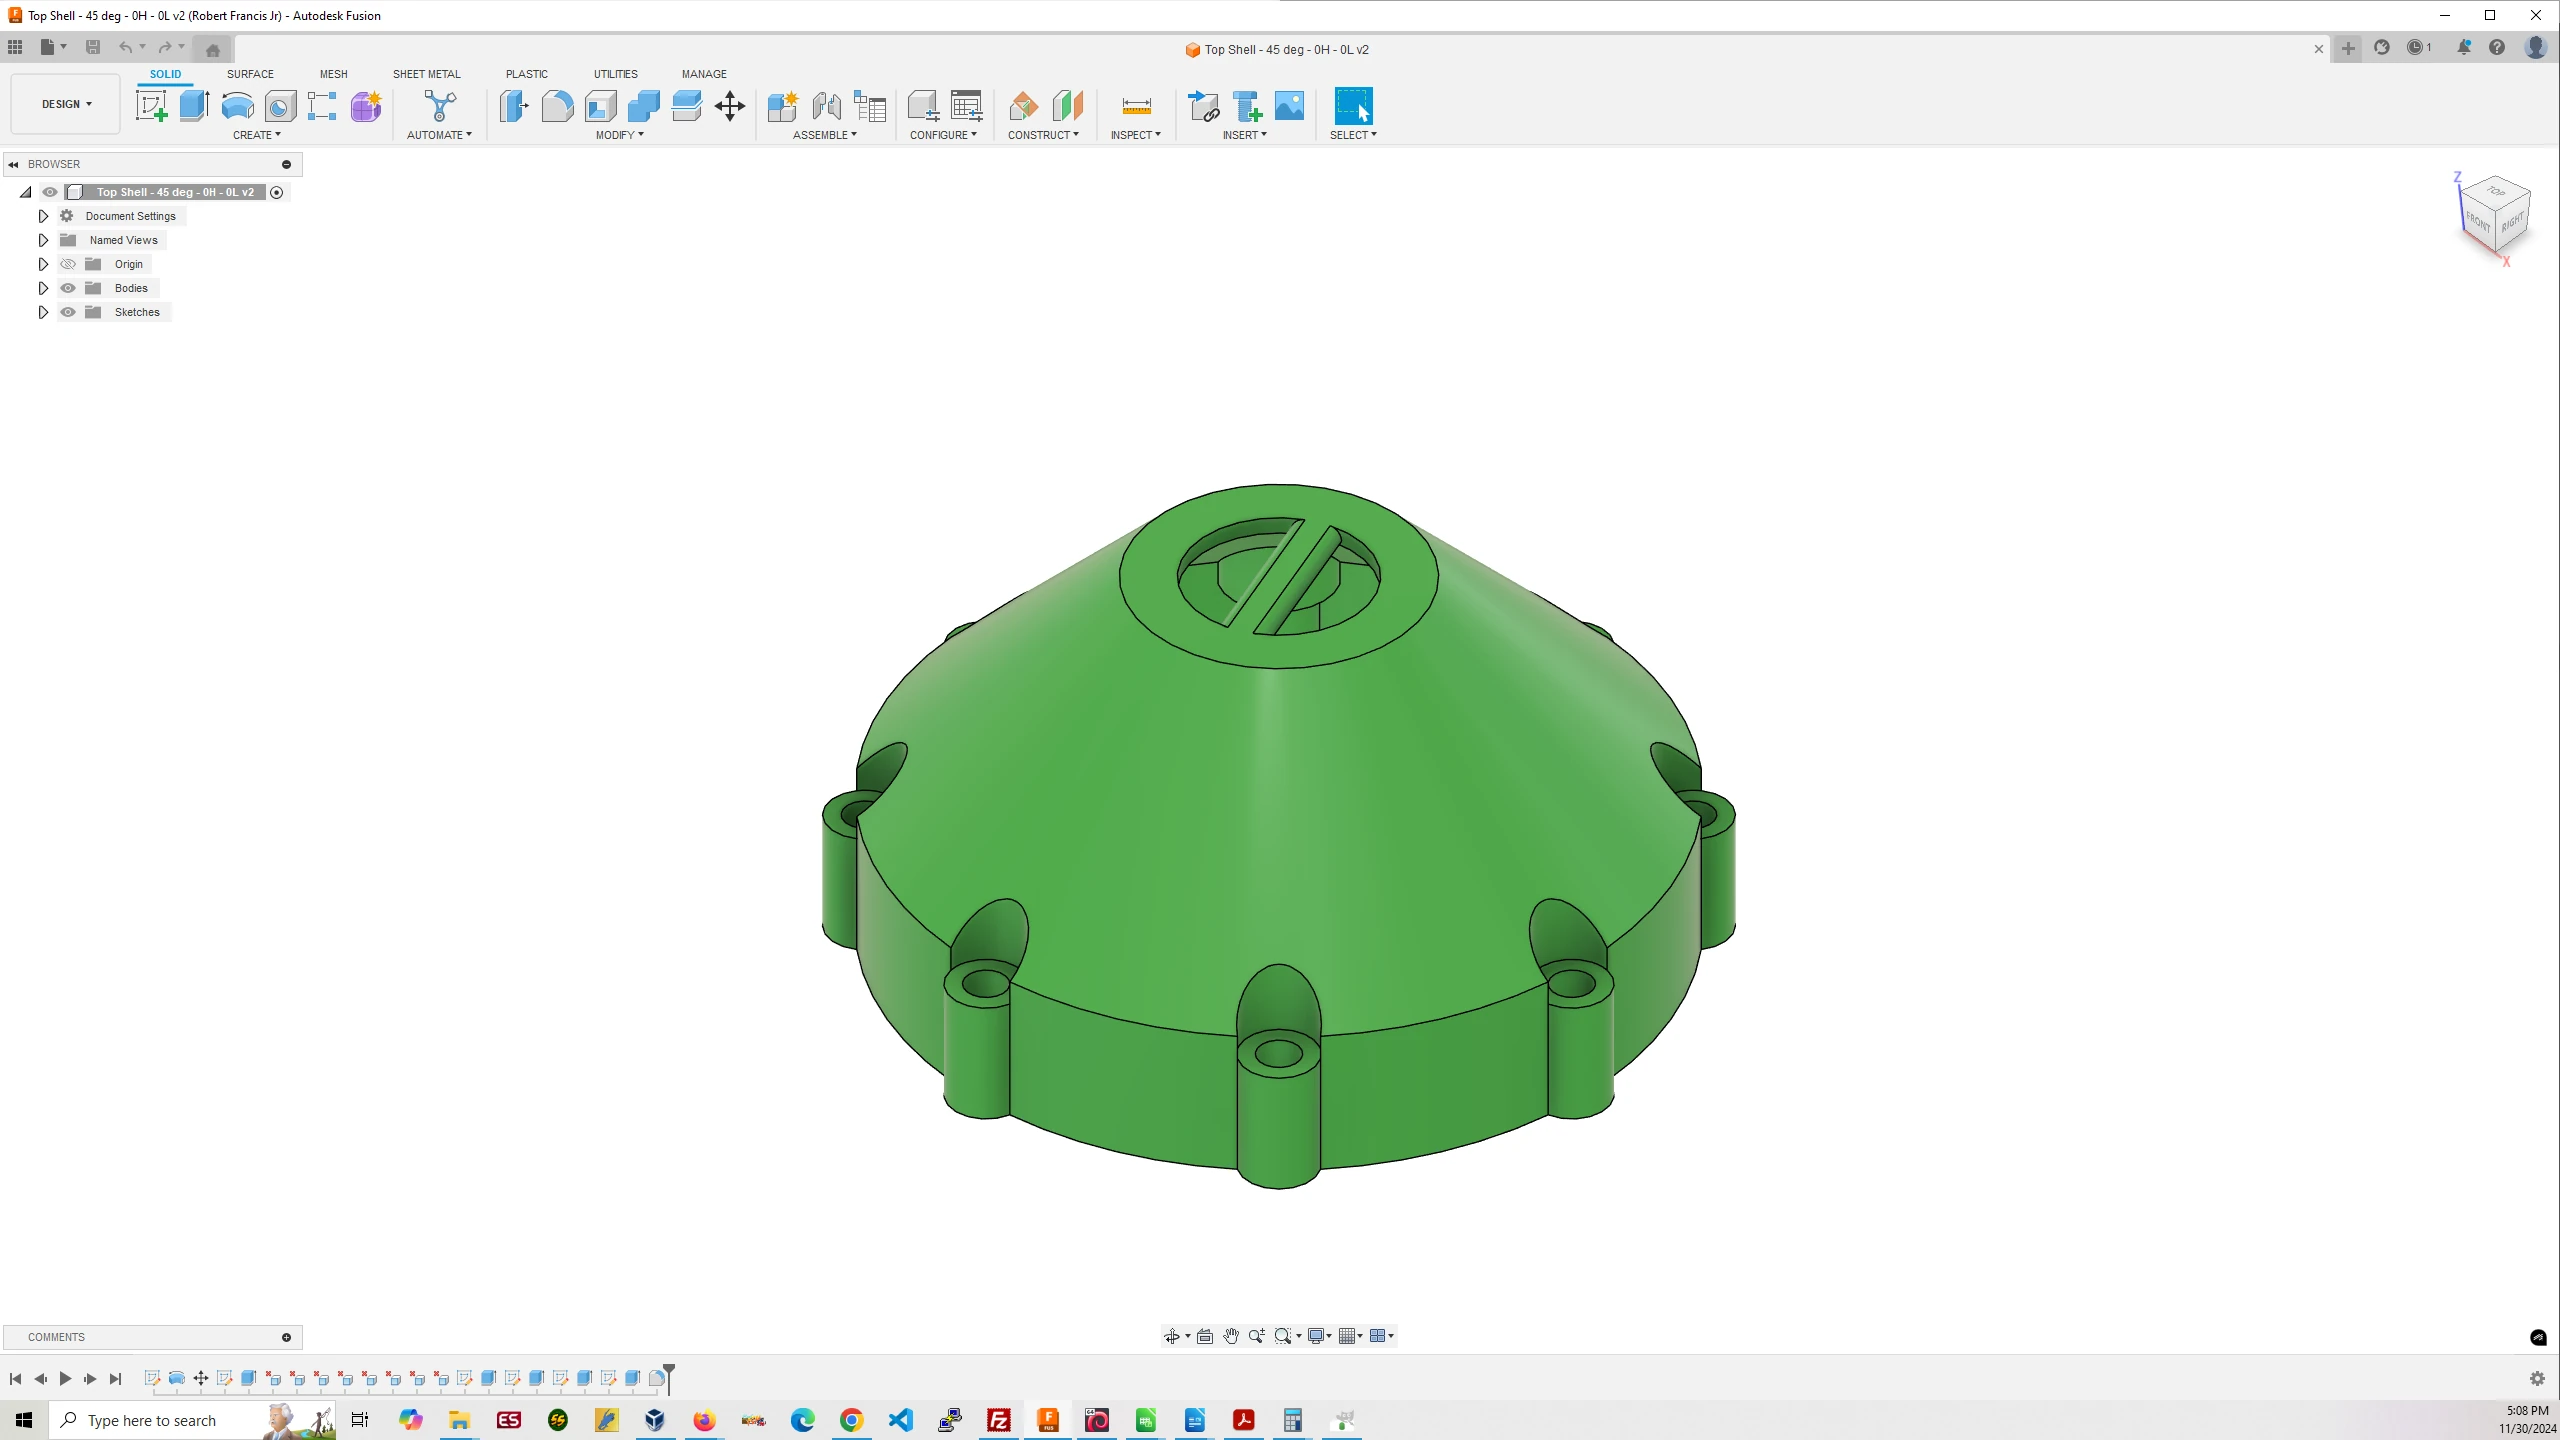Click the Midplane construct icon

click(1068, 106)
